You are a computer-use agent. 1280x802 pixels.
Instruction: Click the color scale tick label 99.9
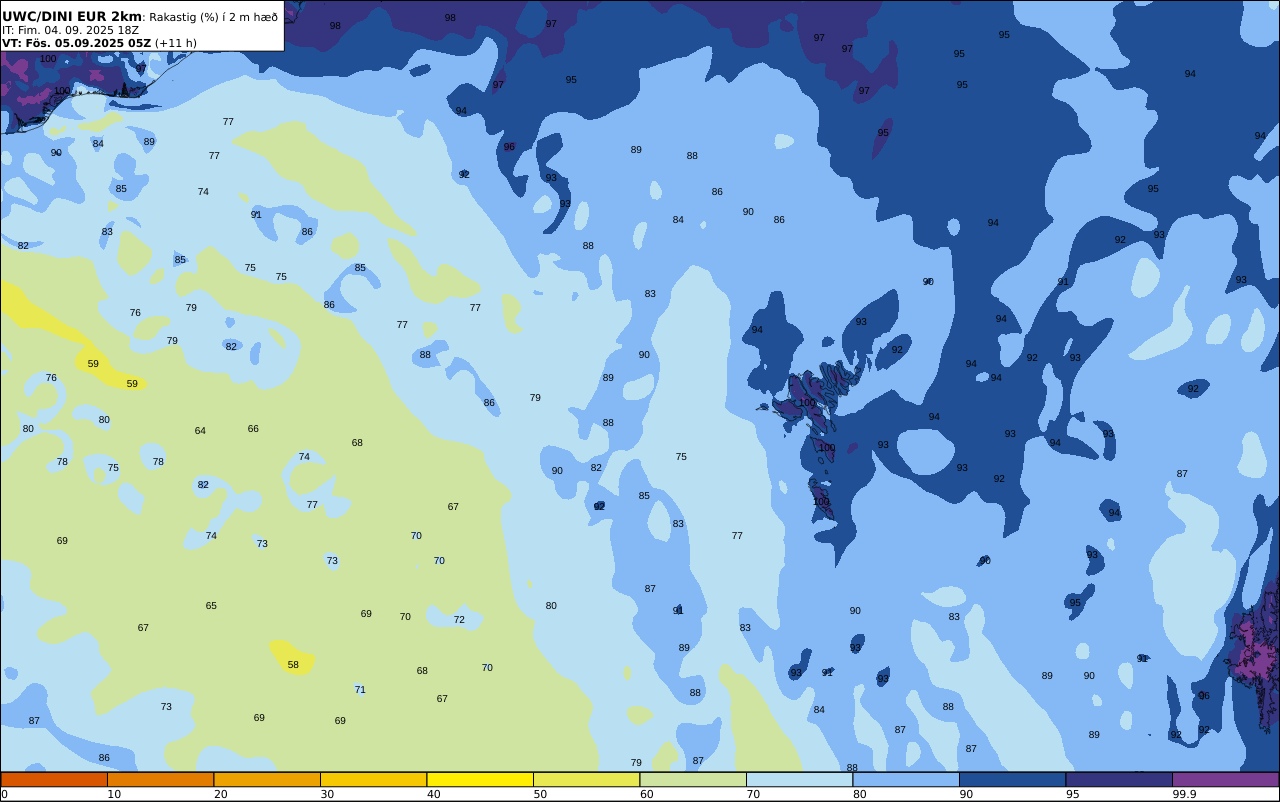pos(1184,794)
